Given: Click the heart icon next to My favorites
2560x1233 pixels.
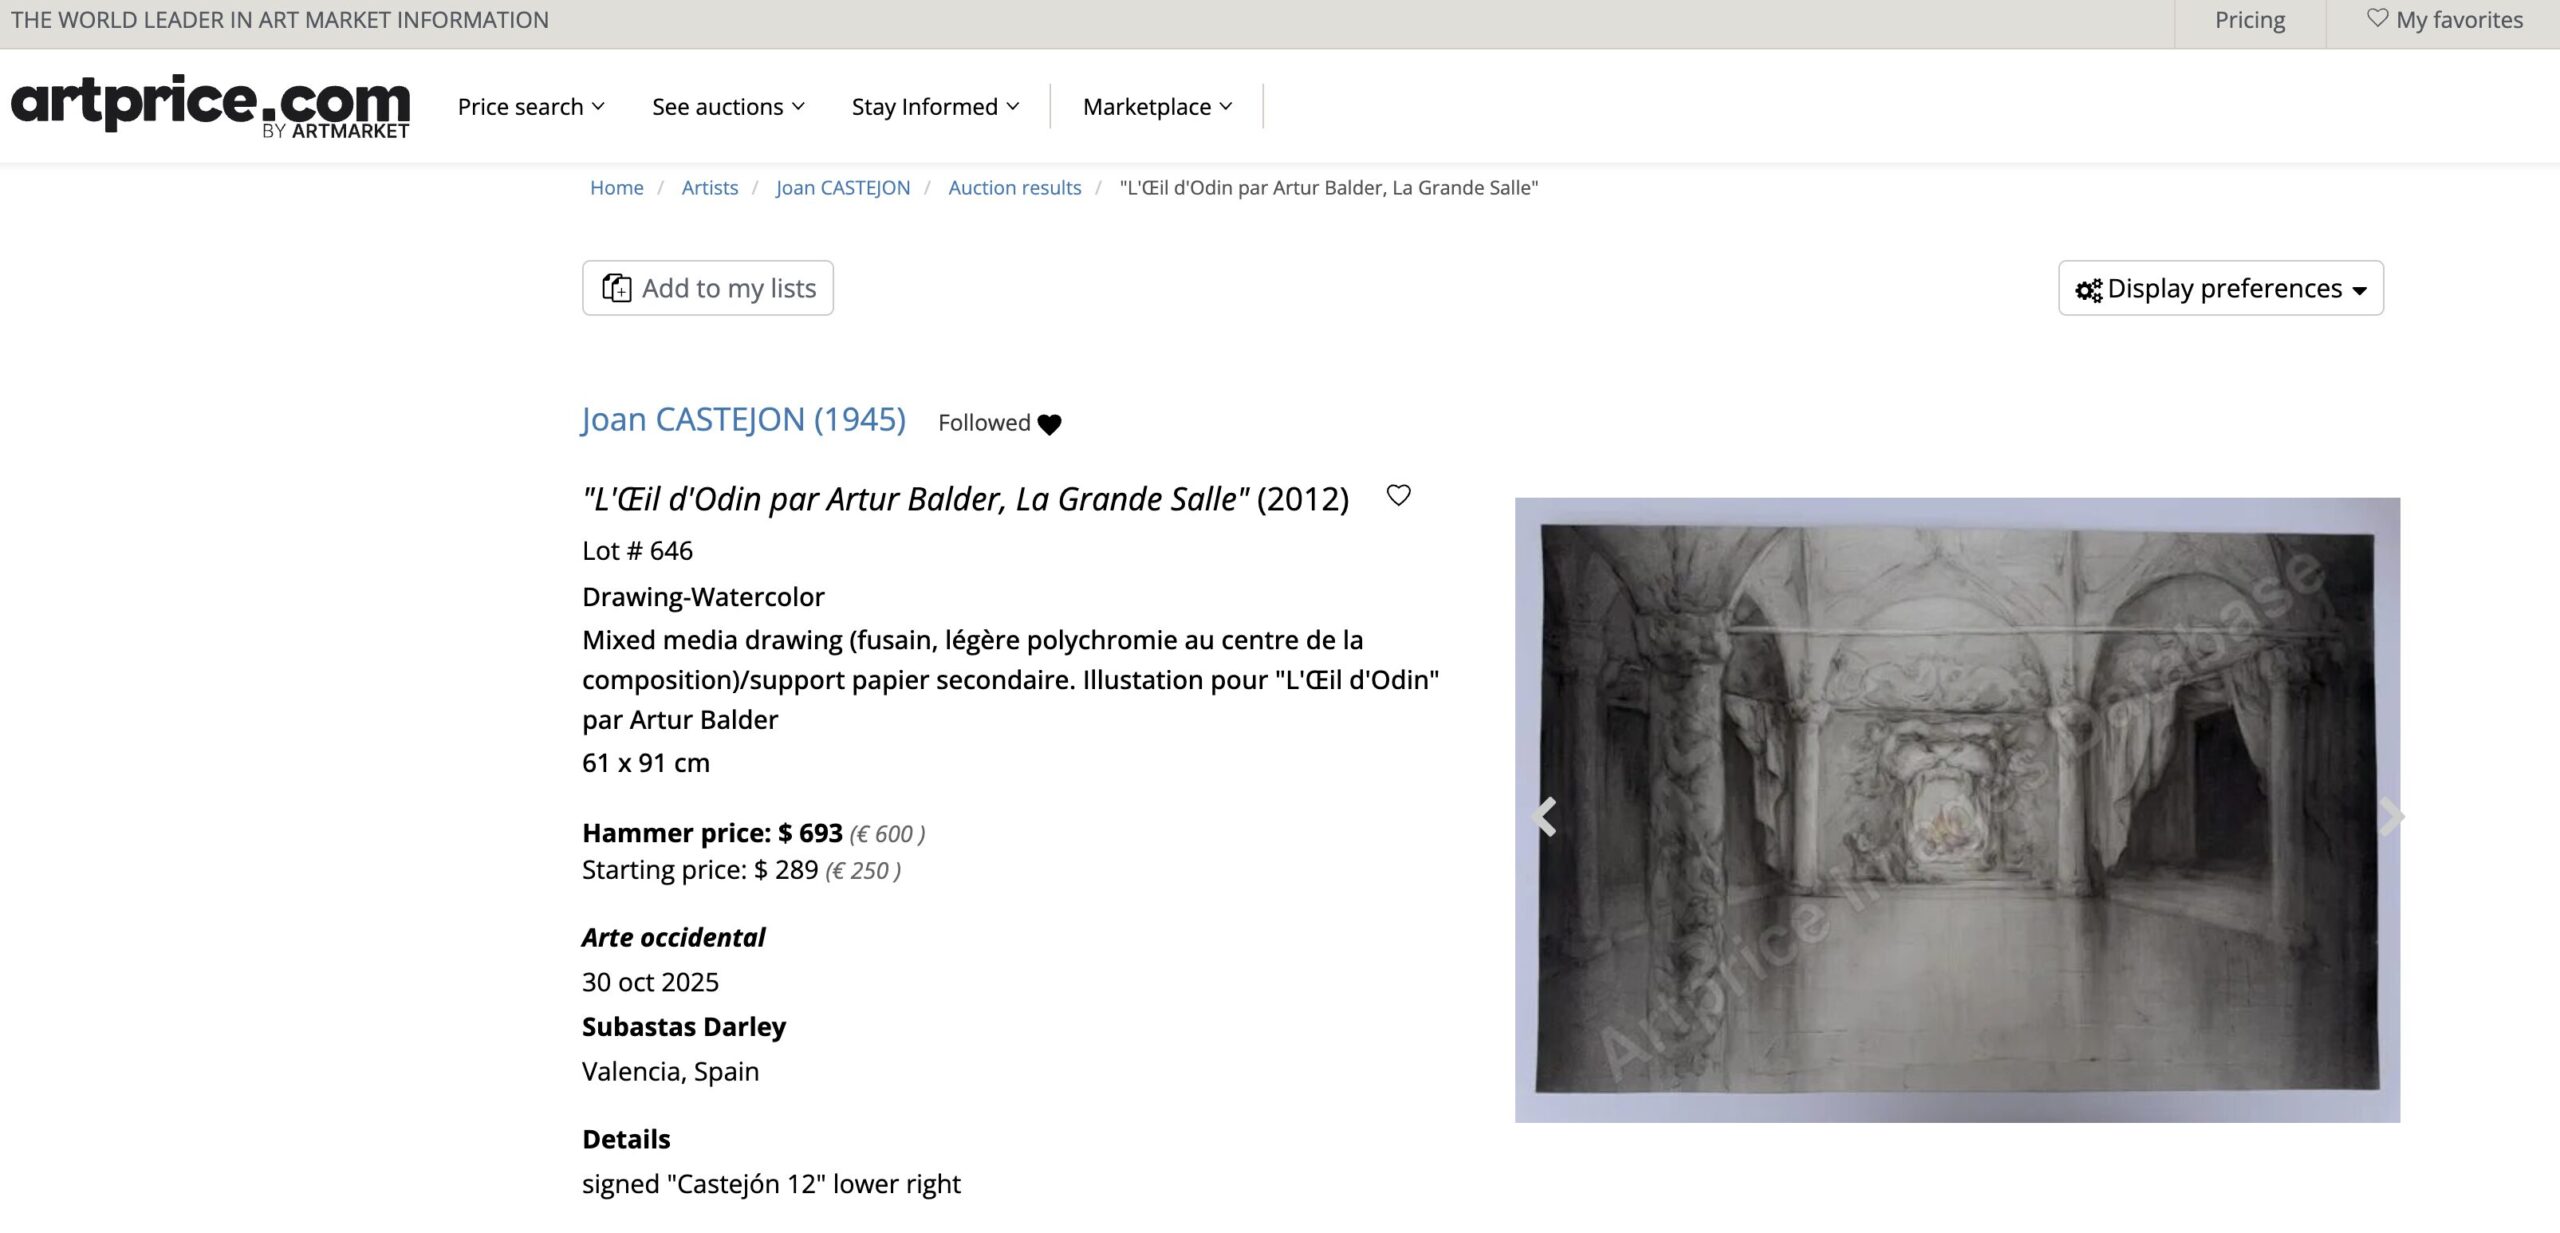Looking at the screenshot, I should click(2380, 19).
